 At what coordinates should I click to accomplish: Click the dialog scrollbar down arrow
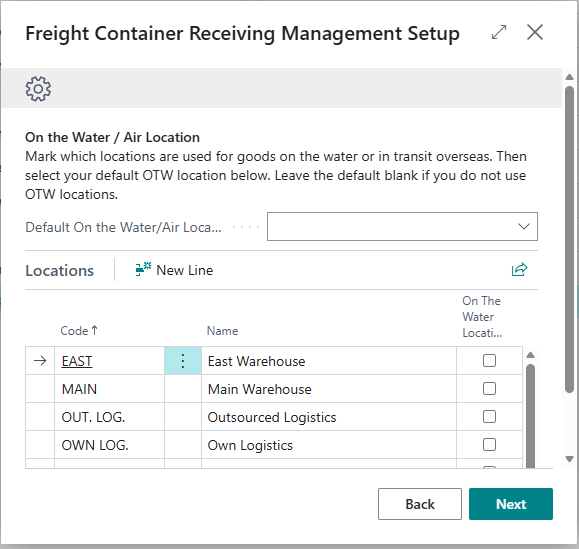[569, 459]
